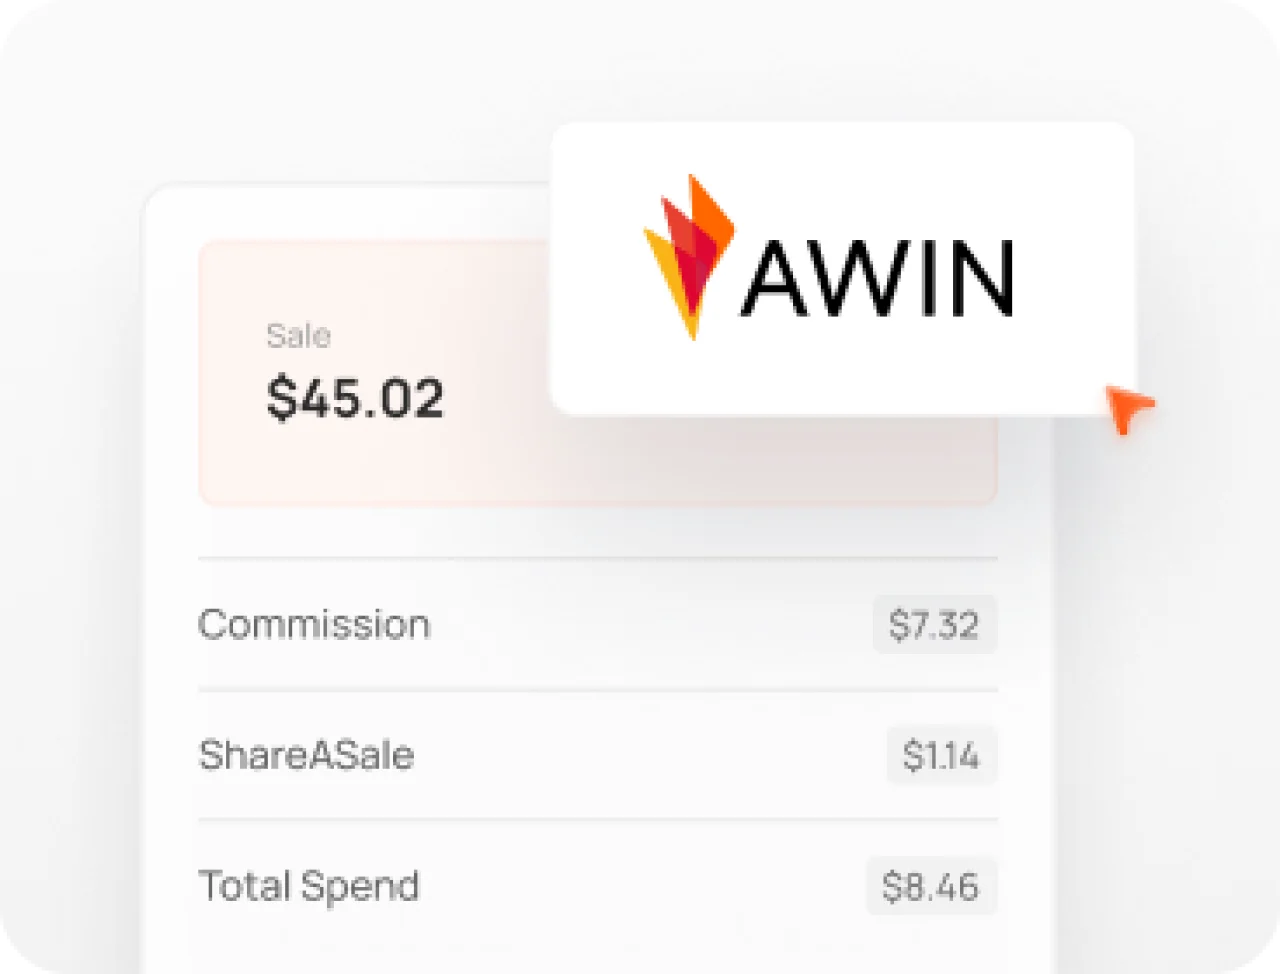Click the Total Spend row label
The width and height of the screenshot is (1280, 974).
tap(309, 886)
